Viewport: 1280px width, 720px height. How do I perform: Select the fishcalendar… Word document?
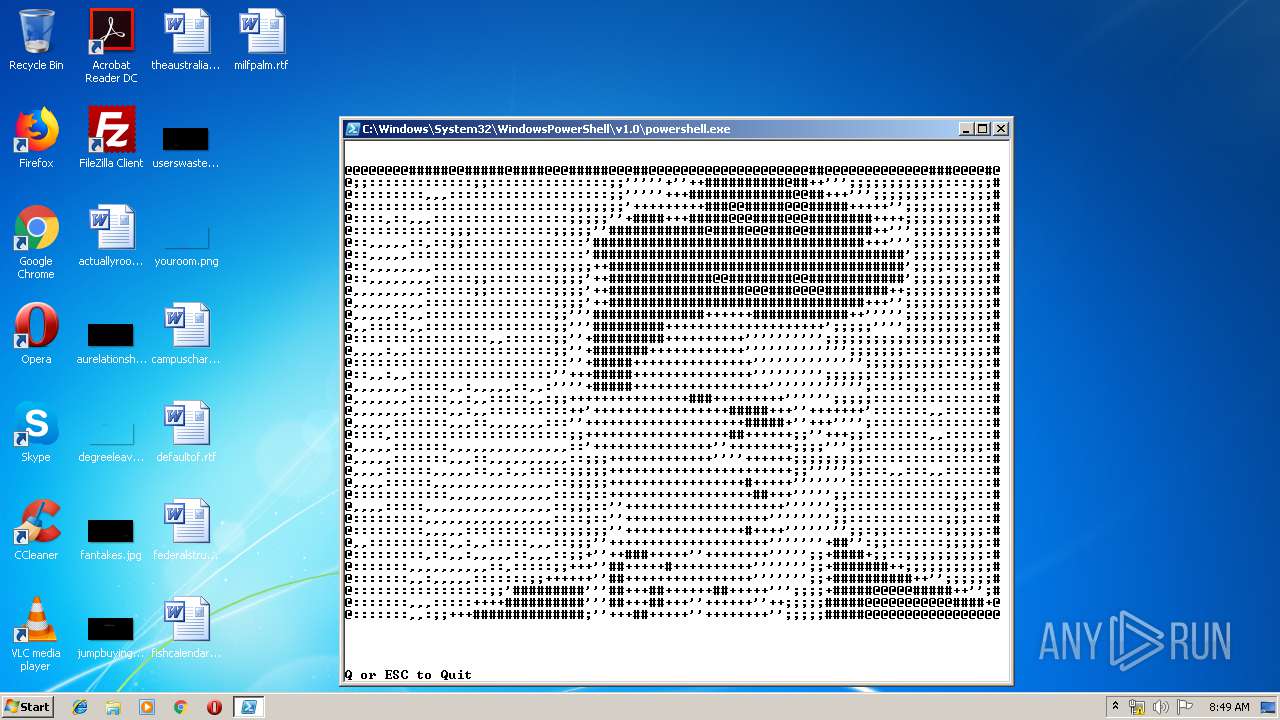(x=186, y=628)
